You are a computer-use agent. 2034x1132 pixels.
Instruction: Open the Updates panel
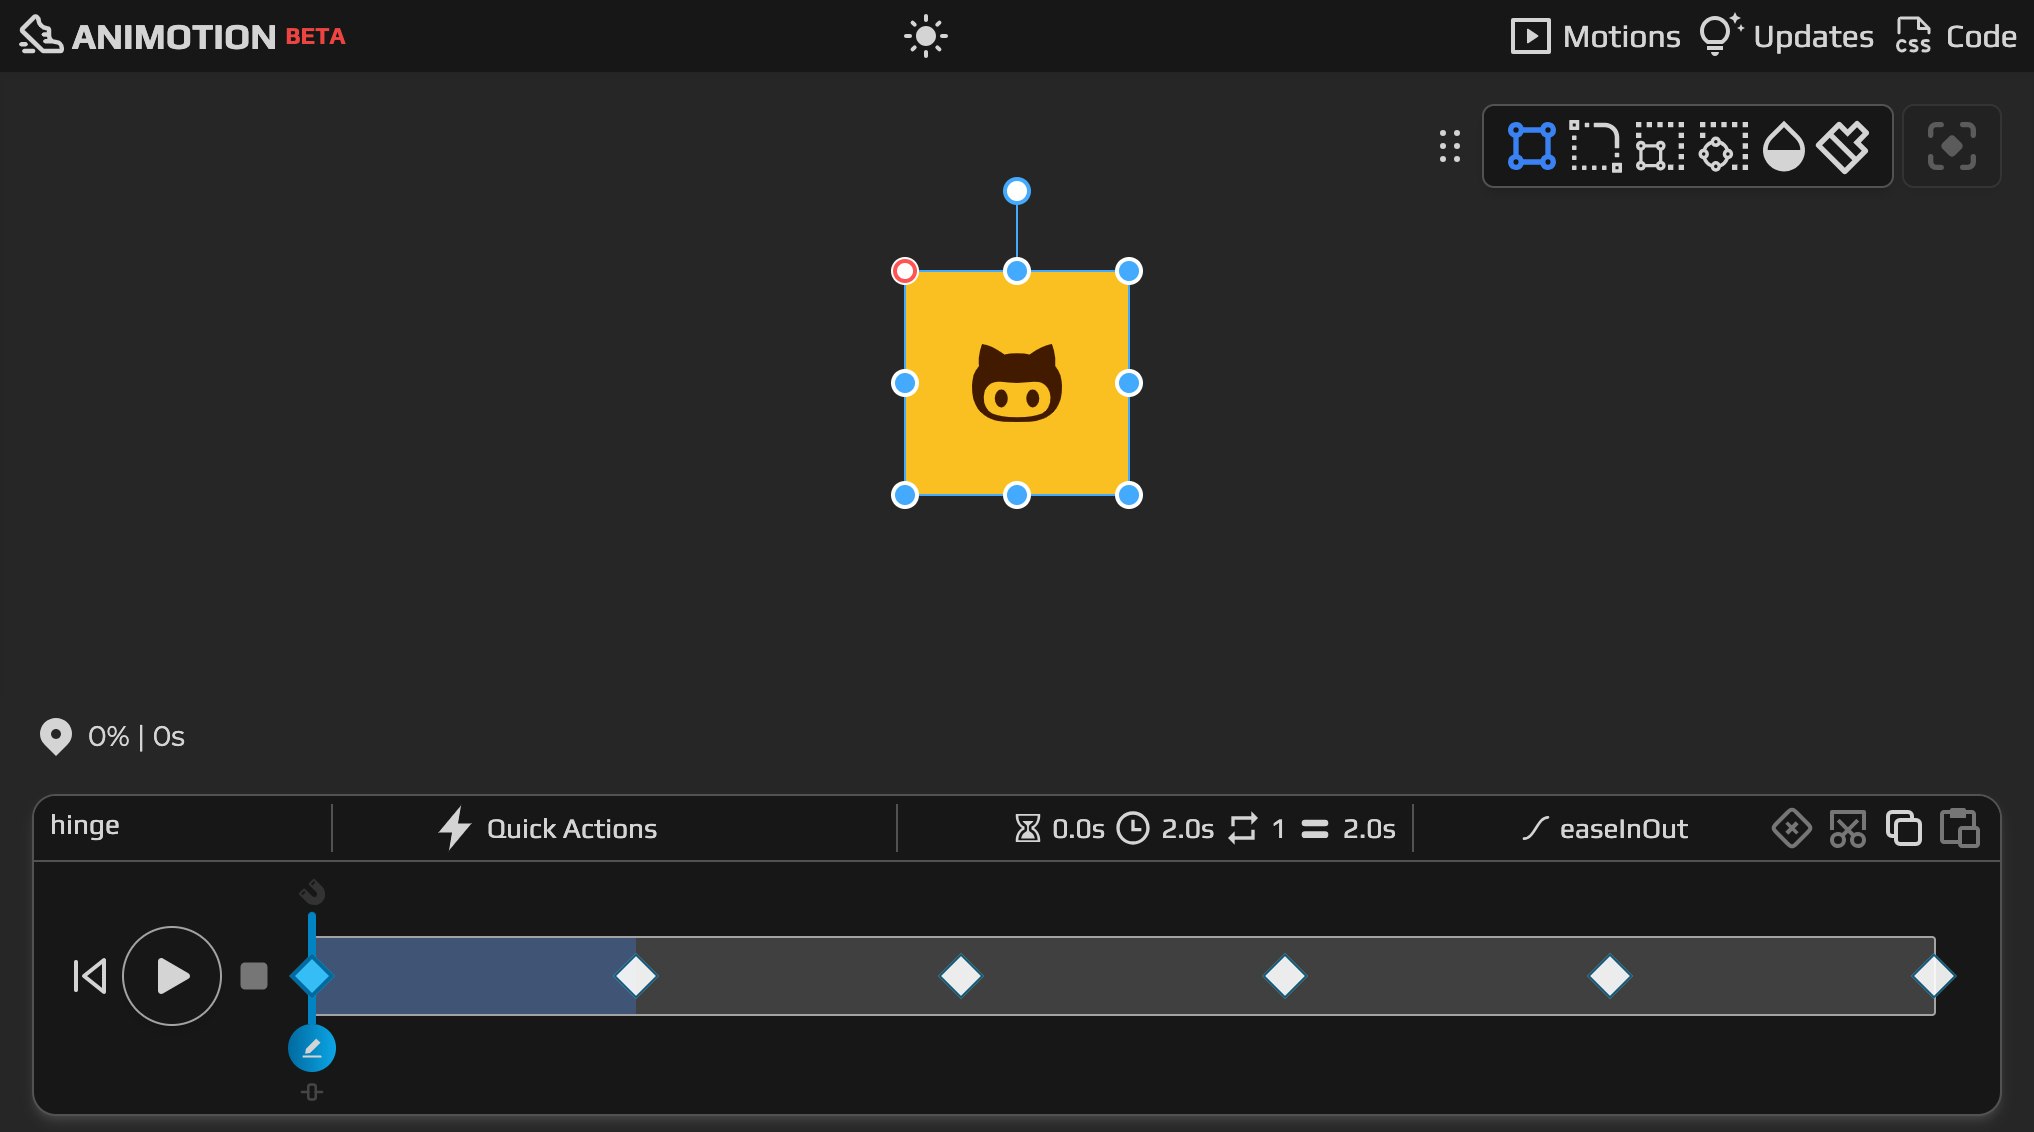click(x=1787, y=36)
